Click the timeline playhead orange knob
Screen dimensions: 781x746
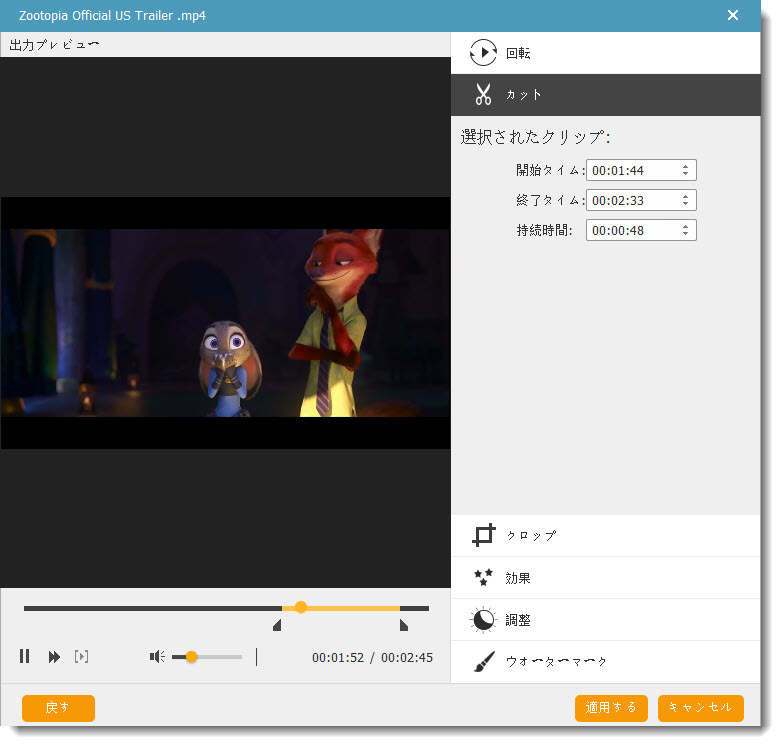click(x=301, y=607)
